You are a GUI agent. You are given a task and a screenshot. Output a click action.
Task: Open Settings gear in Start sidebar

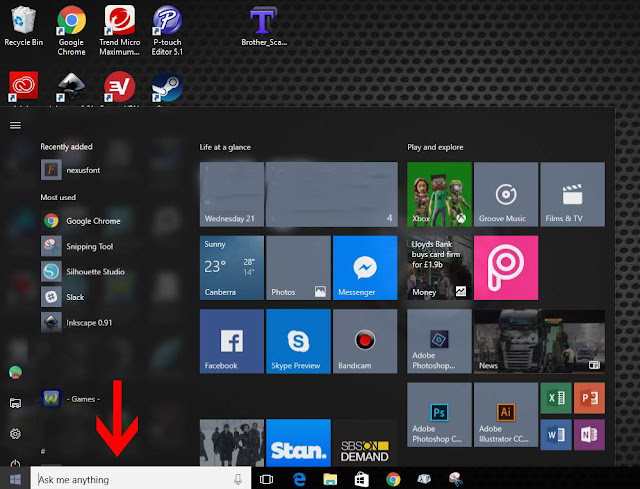pyautogui.click(x=16, y=433)
